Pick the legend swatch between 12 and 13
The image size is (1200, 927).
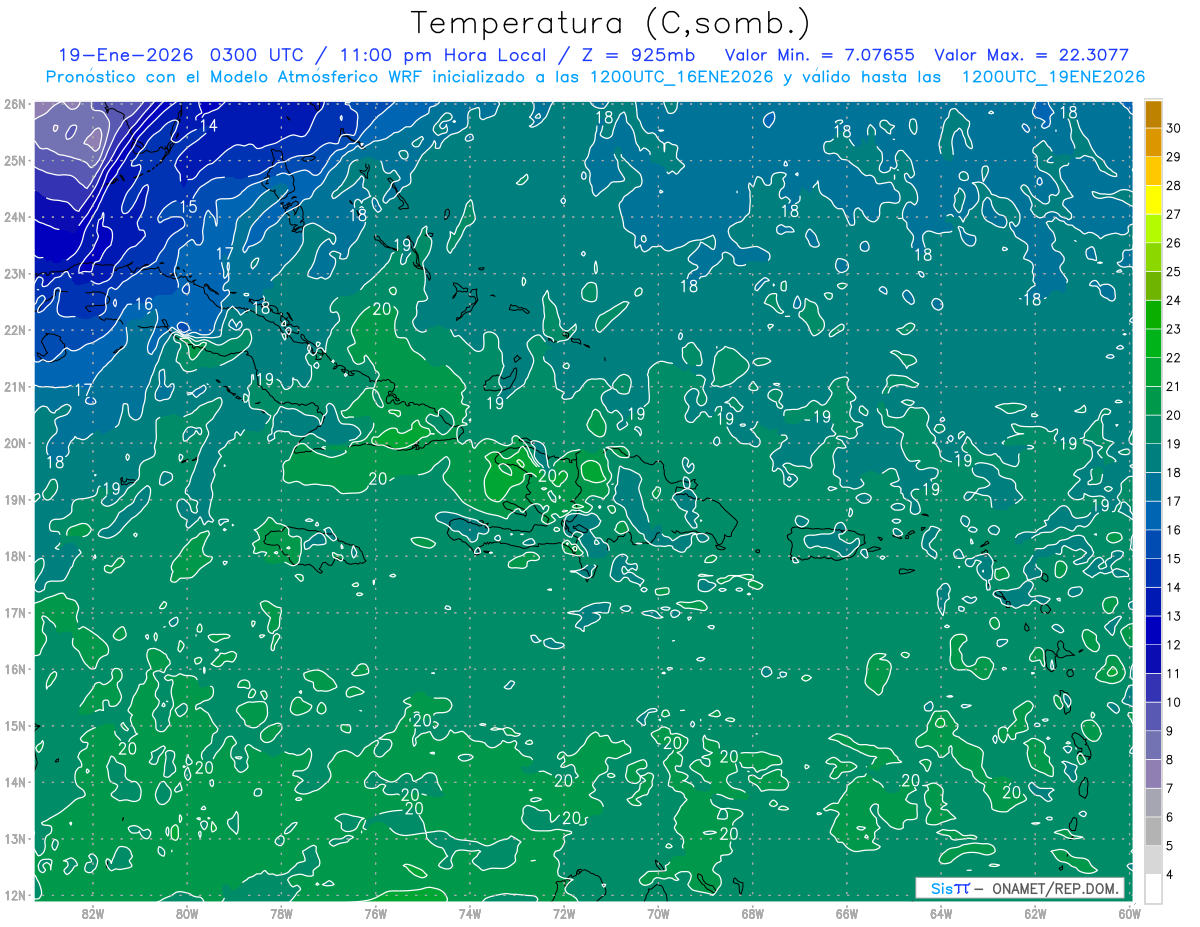[x=1153, y=630]
